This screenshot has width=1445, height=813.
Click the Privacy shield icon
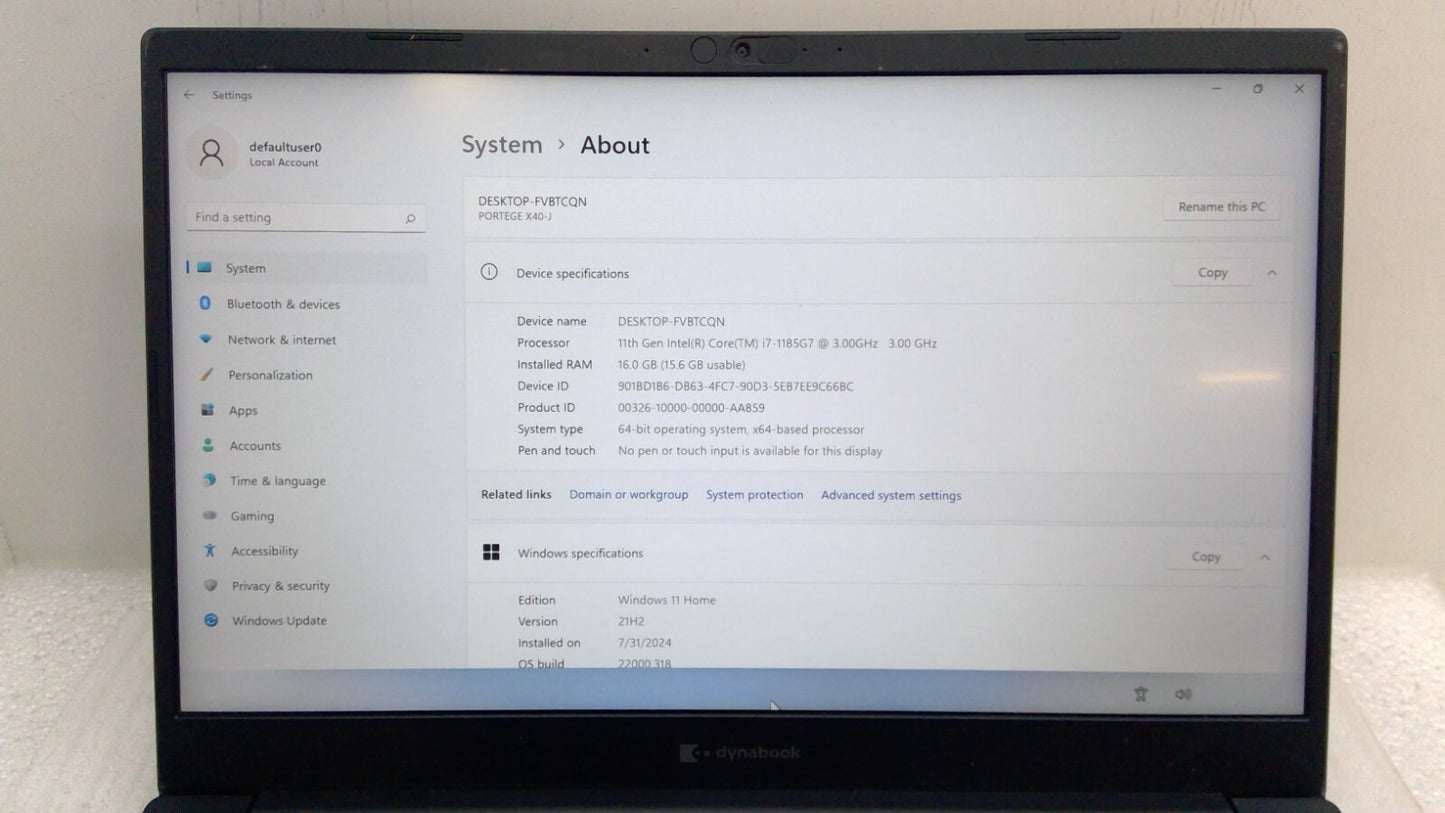pyautogui.click(x=210, y=586)
